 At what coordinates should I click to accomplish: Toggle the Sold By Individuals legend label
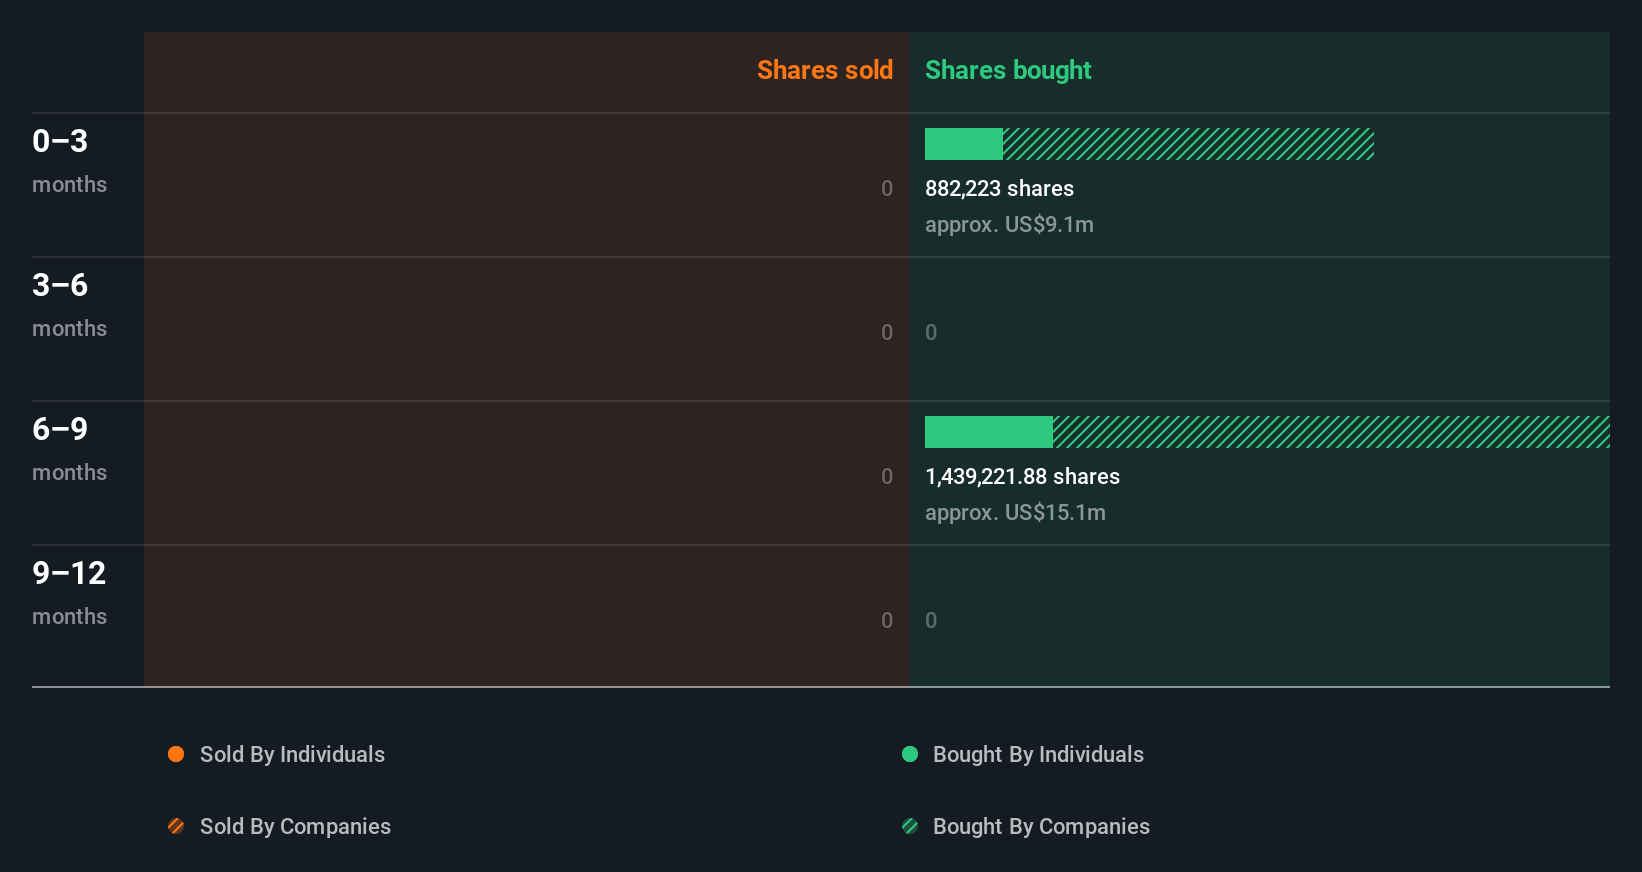[292, 754]
